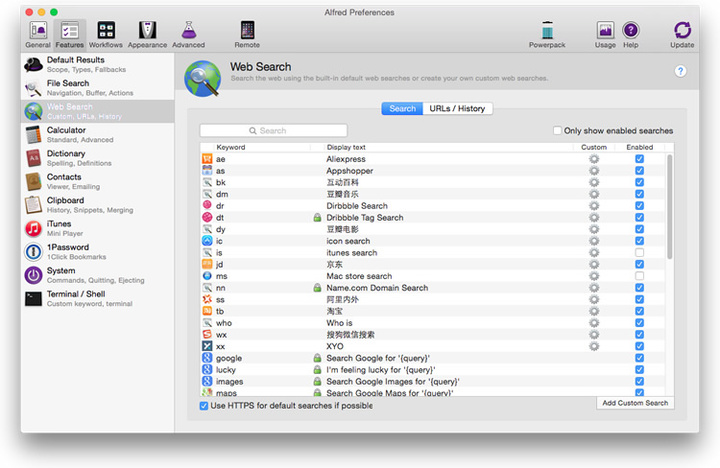The height and width of the screenshot is (468, 720).
Task: Open the Workflows preferences pane
Action: click(106, 32)
